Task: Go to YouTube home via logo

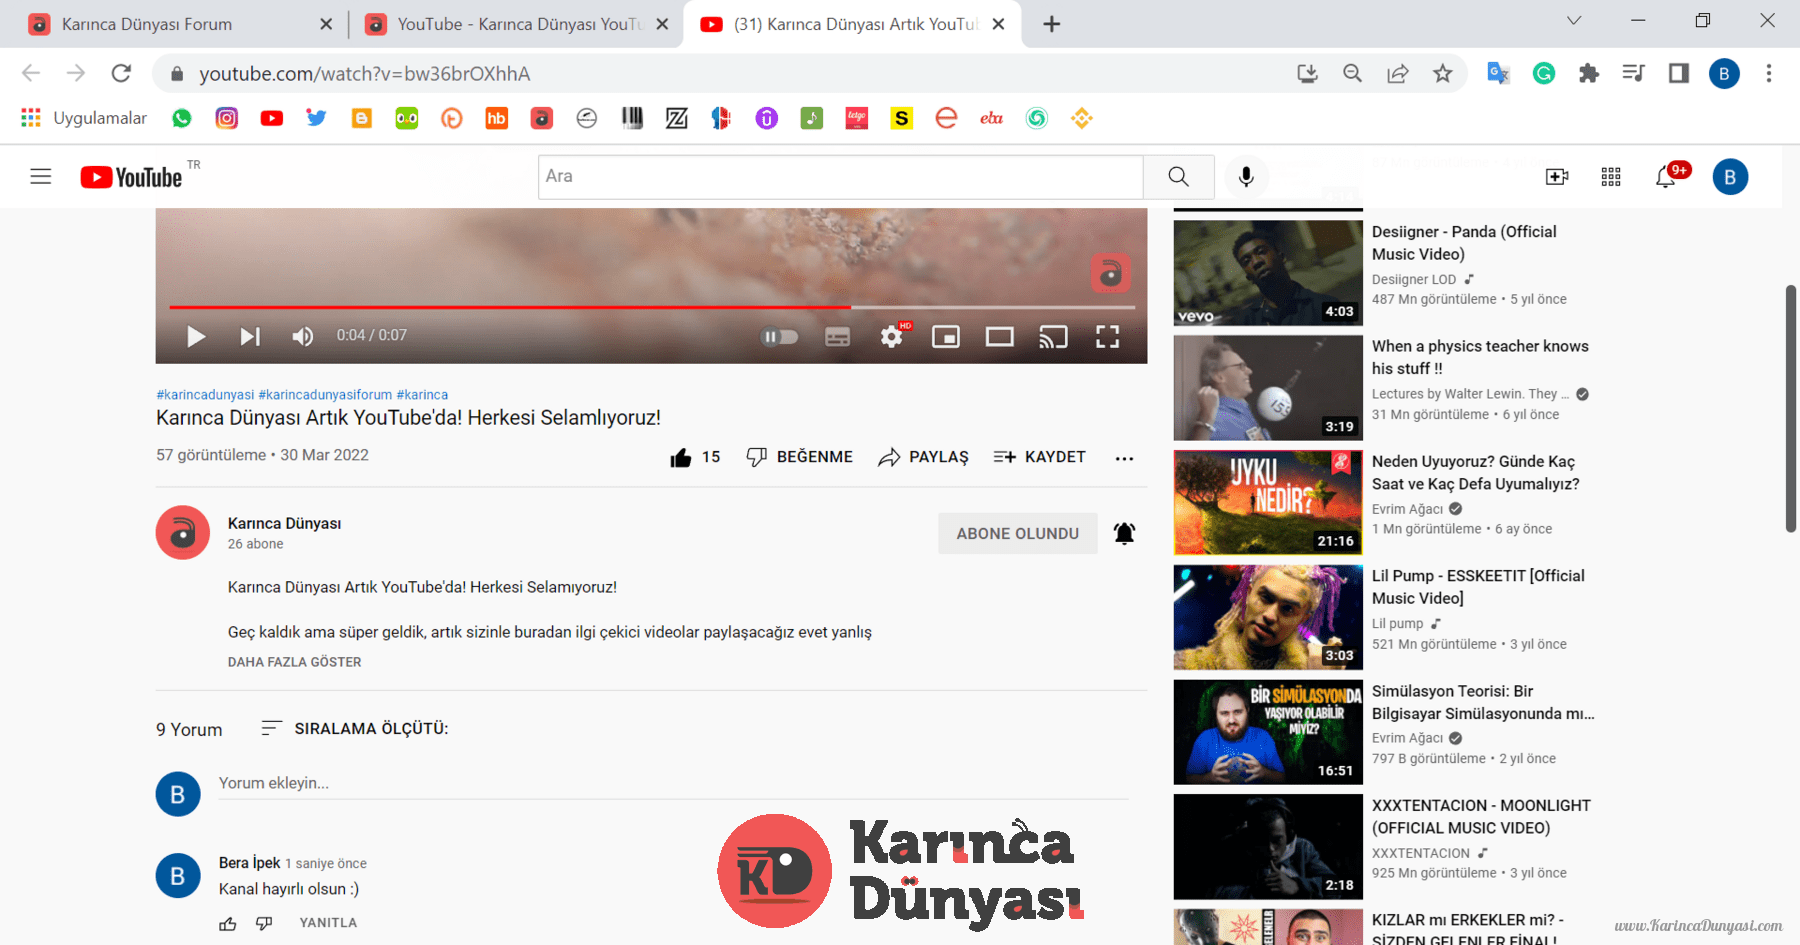Action: pyautogui.click(x=132, y=177)
